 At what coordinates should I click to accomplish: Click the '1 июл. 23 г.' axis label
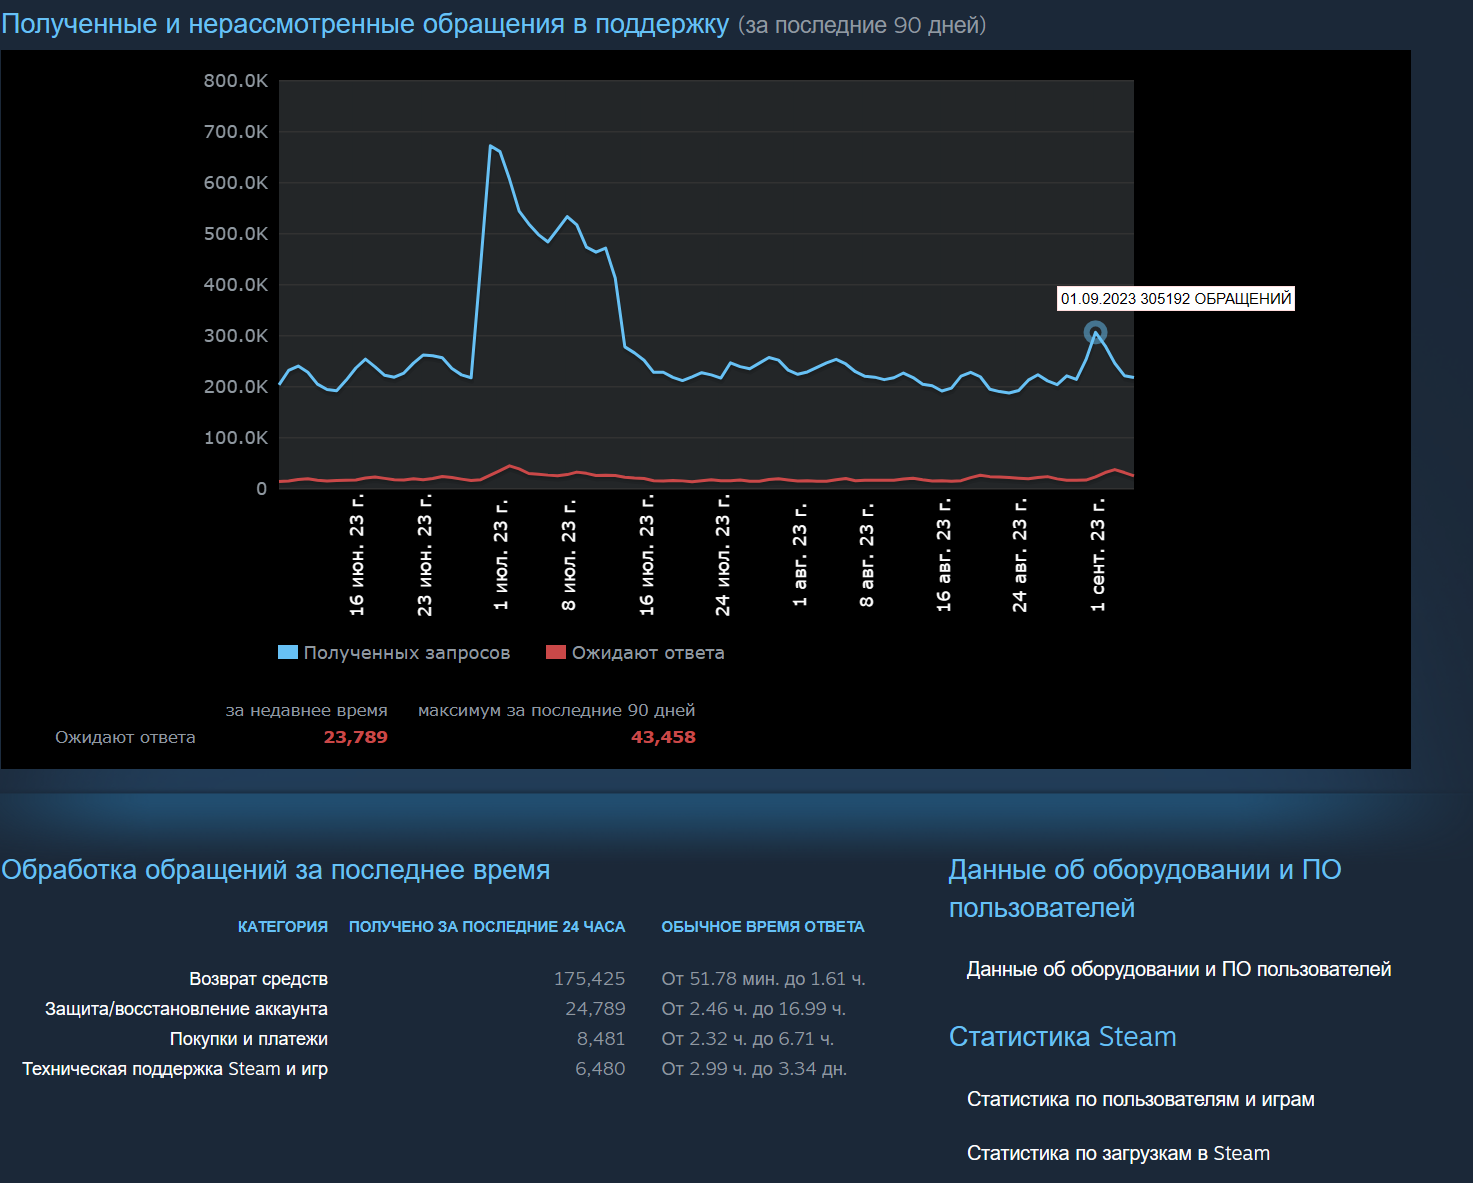[x=501, y=554]
